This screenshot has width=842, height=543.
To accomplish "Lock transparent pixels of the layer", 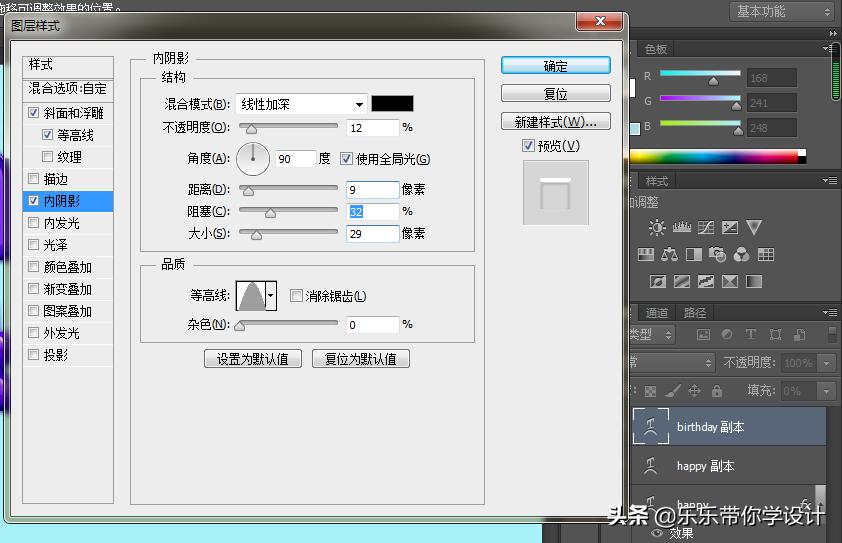I will [650, 392].
